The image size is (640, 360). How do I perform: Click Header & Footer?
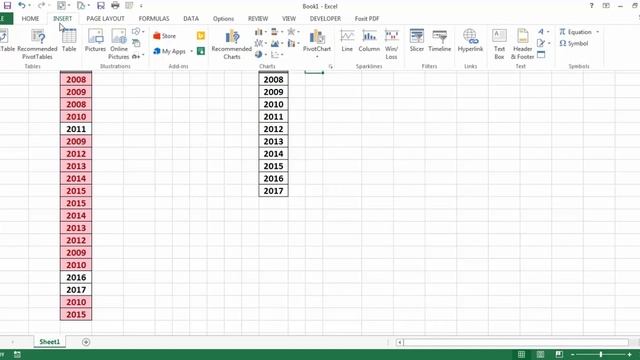[522, 44]
